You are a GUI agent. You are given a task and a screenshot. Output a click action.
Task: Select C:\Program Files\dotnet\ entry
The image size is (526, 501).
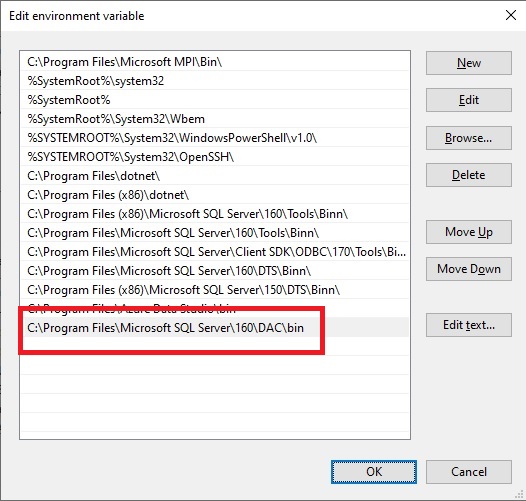pos(215,176)
